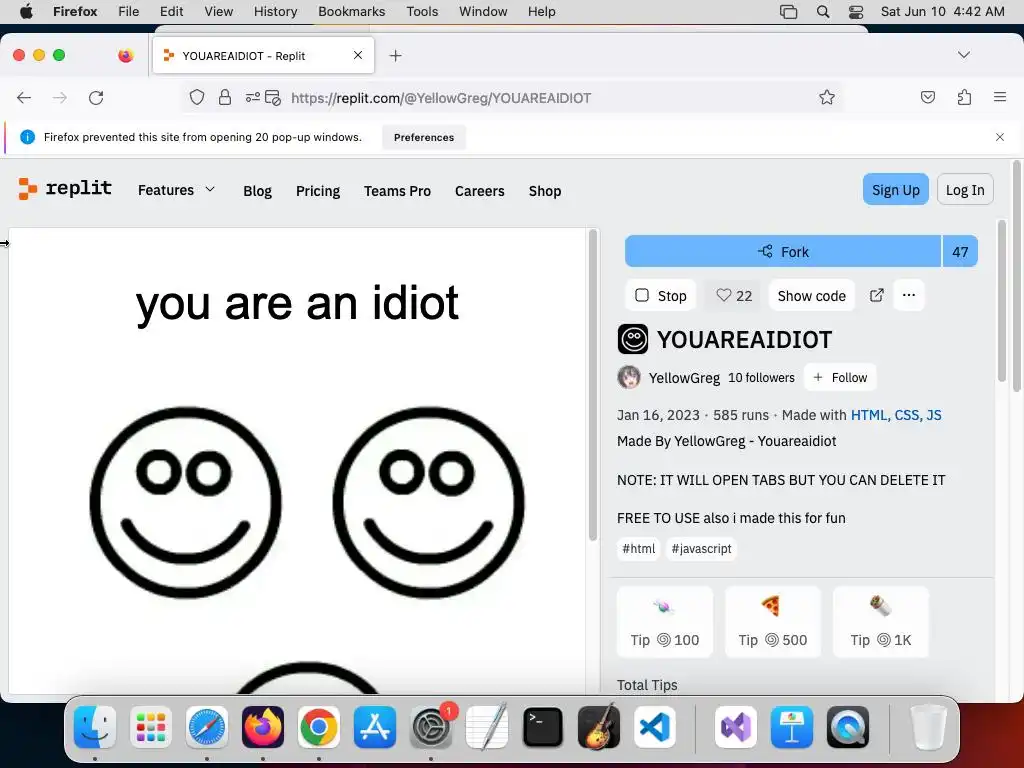Click the blocked pop-up icon in the address bar

point(273,98)
